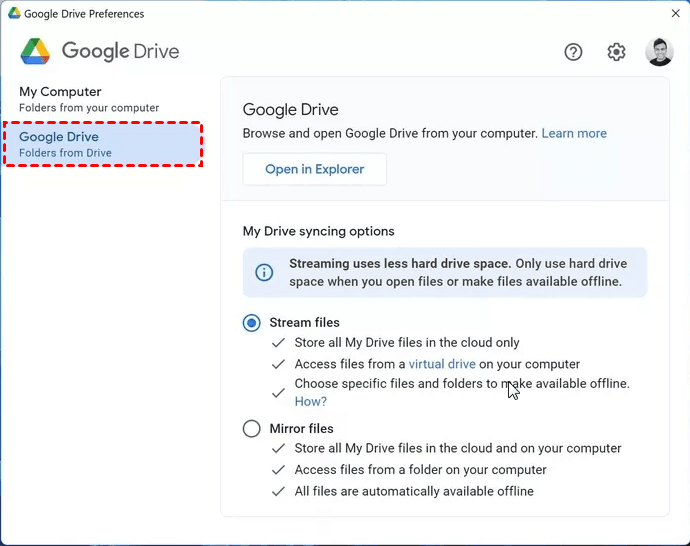Click the info icon in streaming banner

[264, 273]
